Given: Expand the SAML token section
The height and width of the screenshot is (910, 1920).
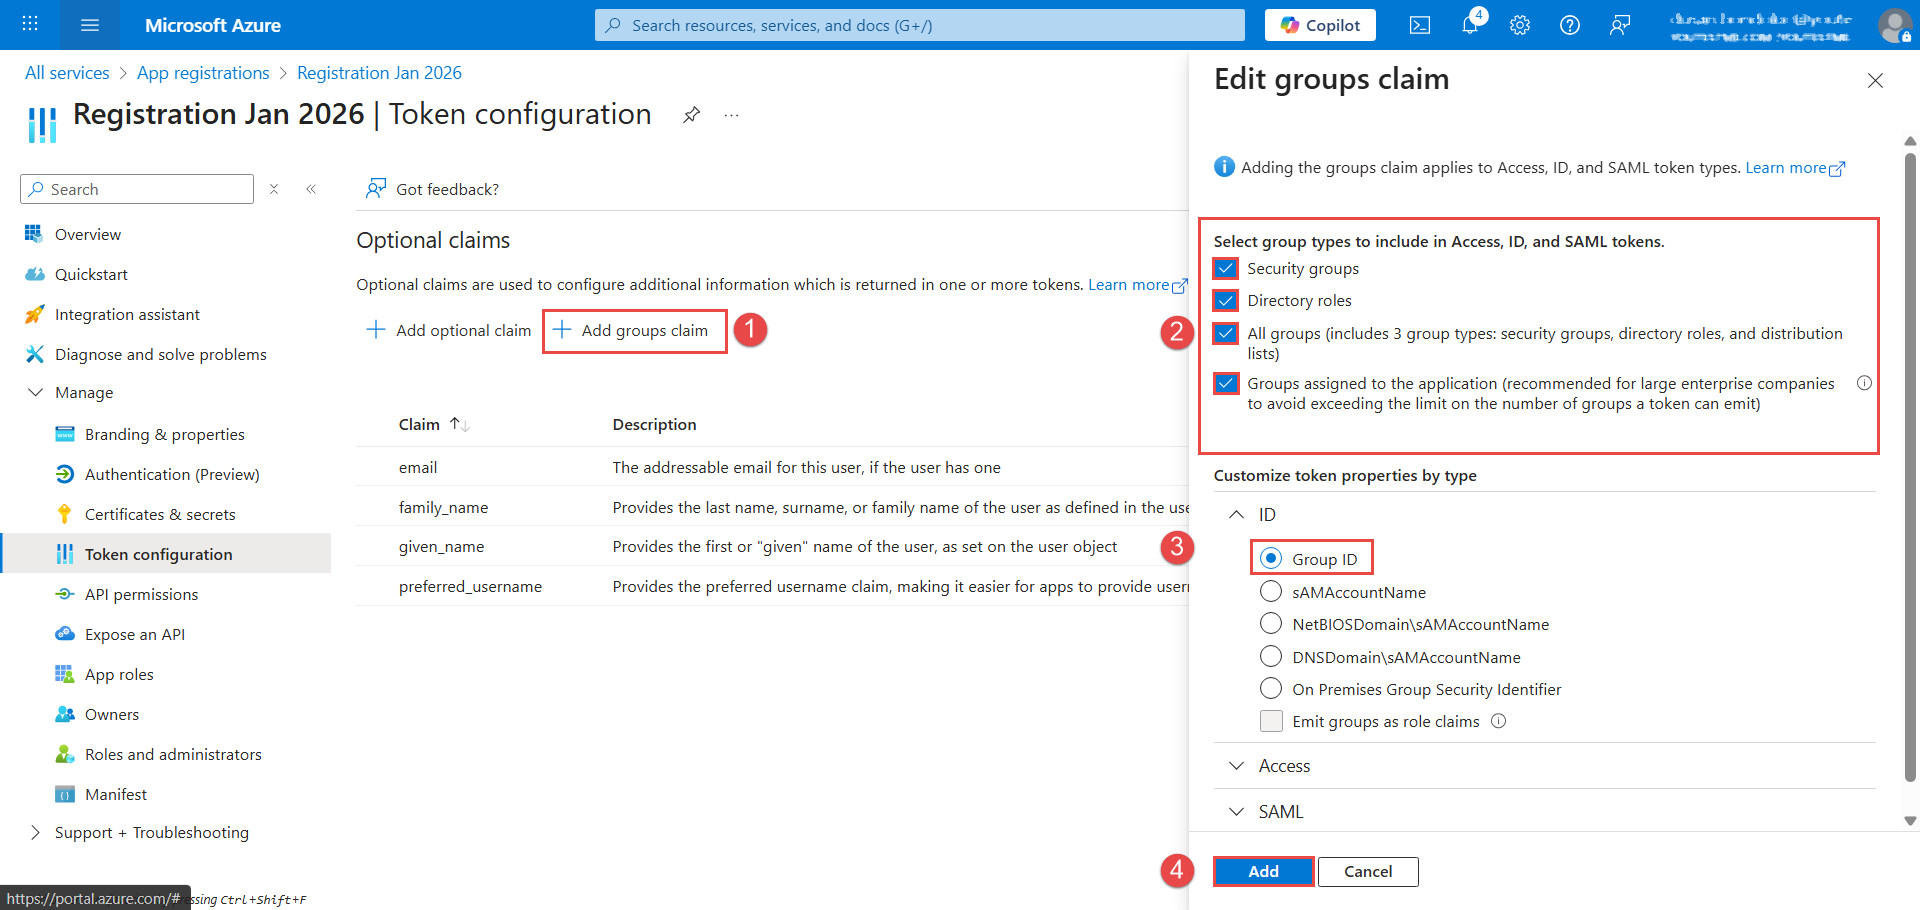Looking at the screenshot, I should pyautogui.click(x=1280, y=812).
